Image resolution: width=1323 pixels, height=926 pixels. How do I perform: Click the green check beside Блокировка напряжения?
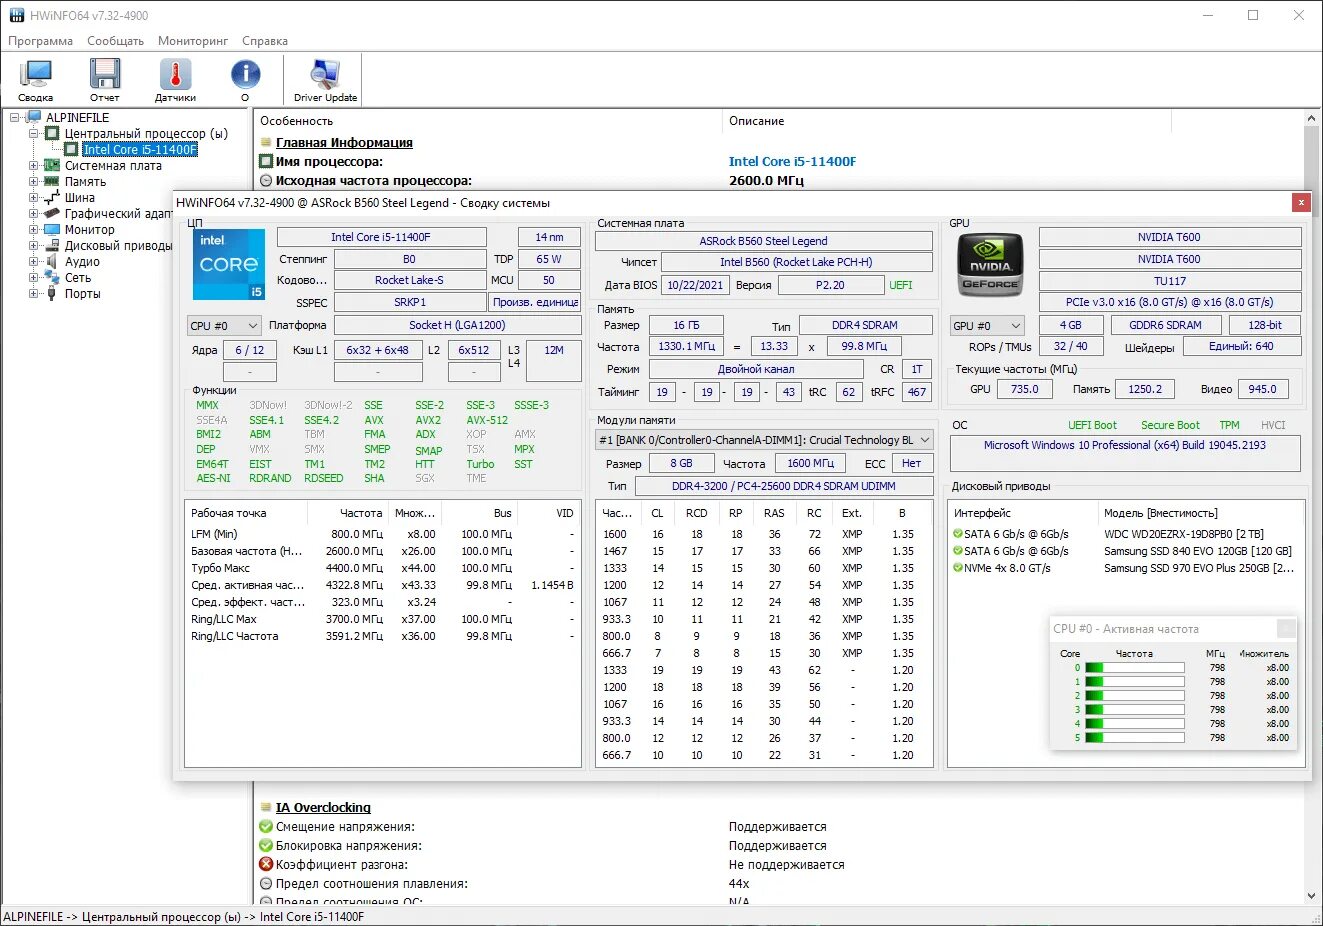[x=266, y=846]
